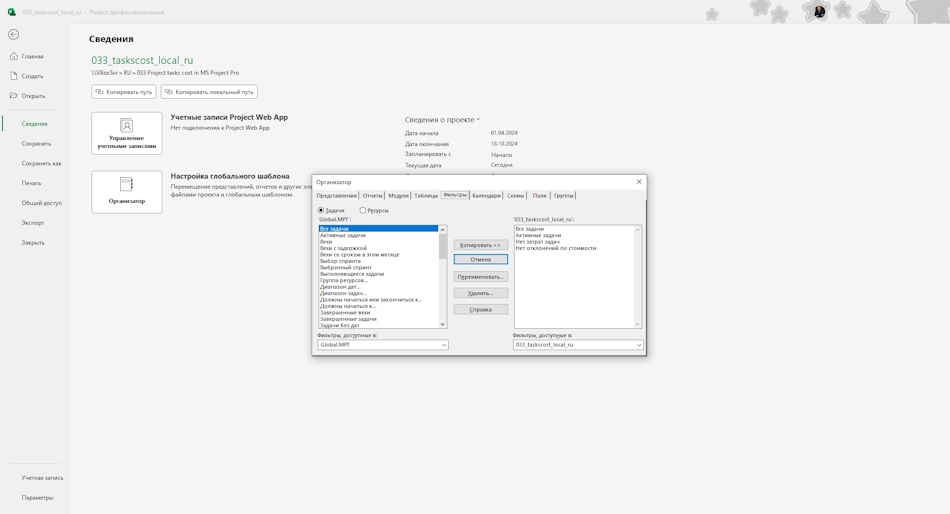
Task: Click the Отмена button
Action: (x=480, y=259)
